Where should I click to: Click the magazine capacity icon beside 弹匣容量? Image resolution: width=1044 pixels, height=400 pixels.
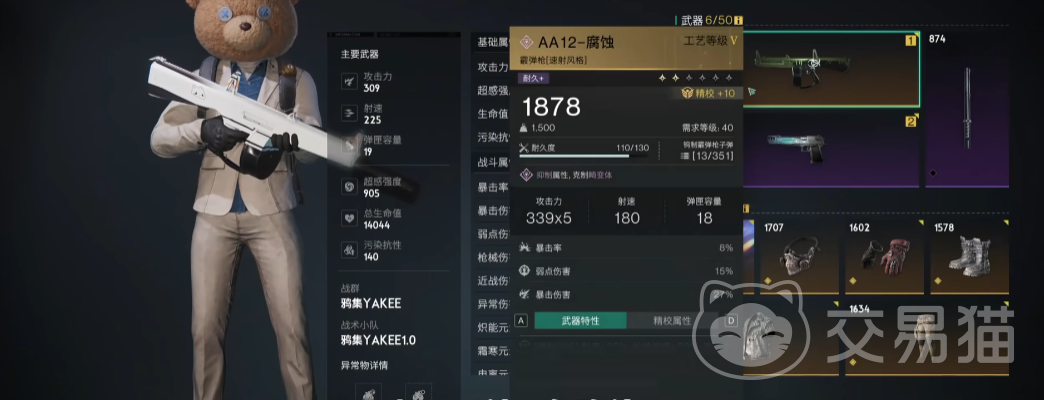point(350,146)
